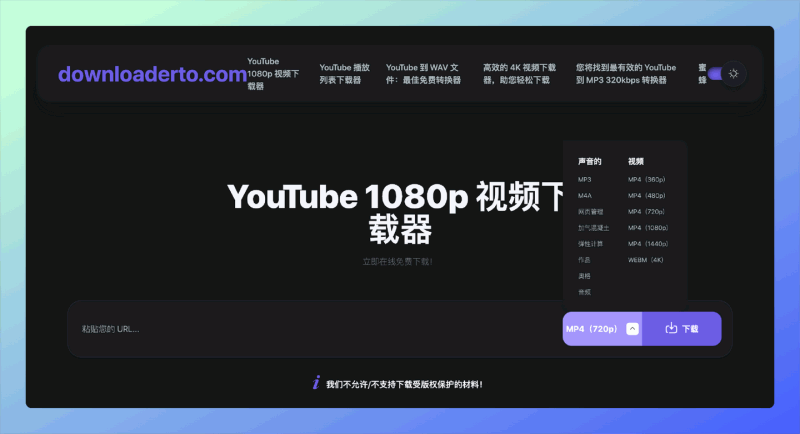Choose WEBM (4K) video format
This screenshot has width=800, height=434.
coord(646,260)
